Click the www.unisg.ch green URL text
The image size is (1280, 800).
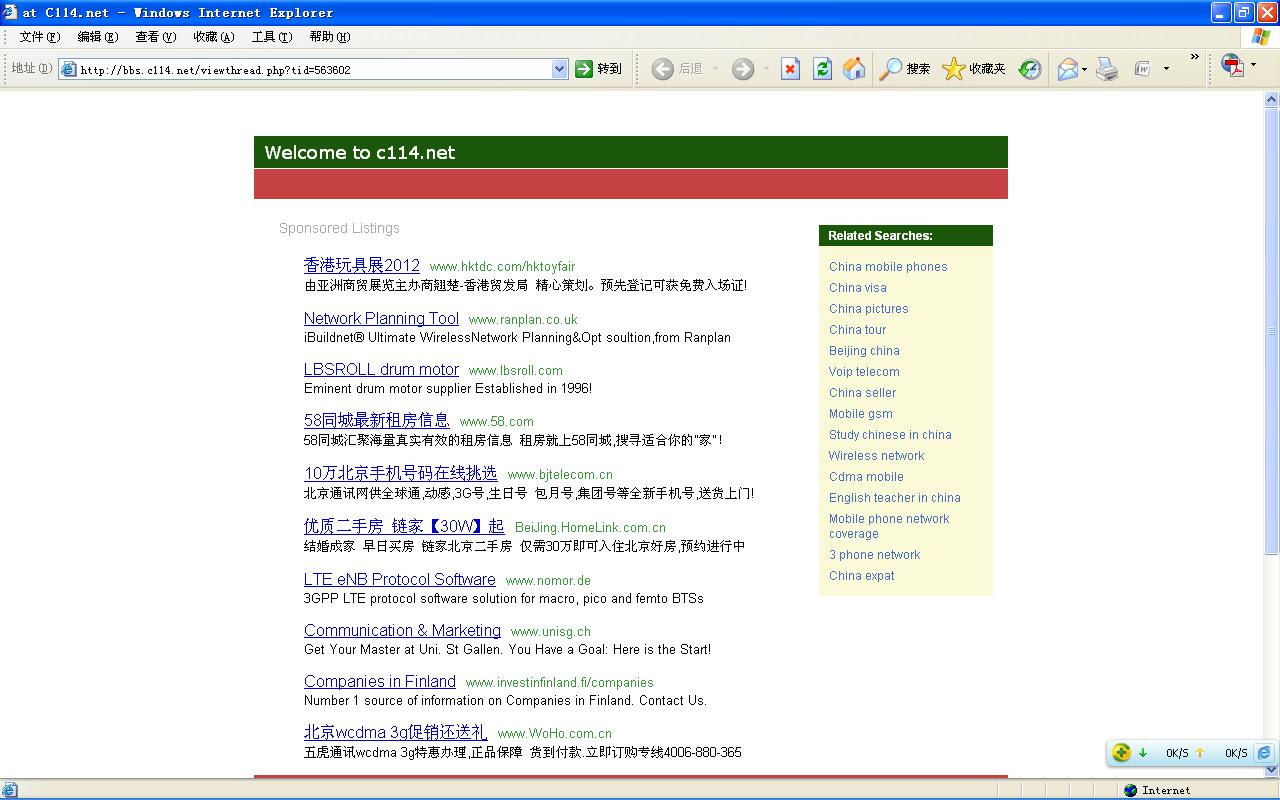(x=551, y=631)
